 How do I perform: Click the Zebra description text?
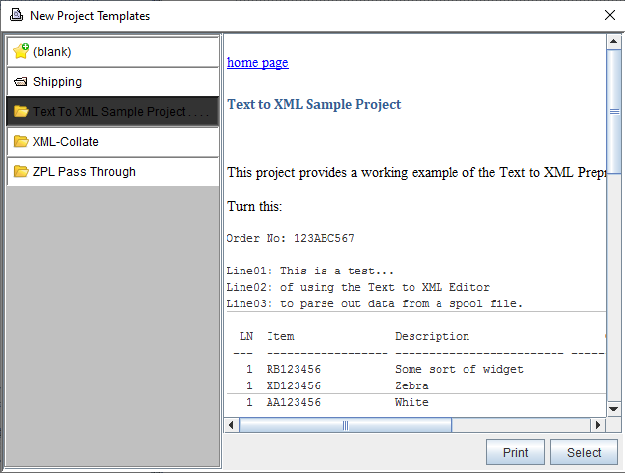(x=412, y=386)
